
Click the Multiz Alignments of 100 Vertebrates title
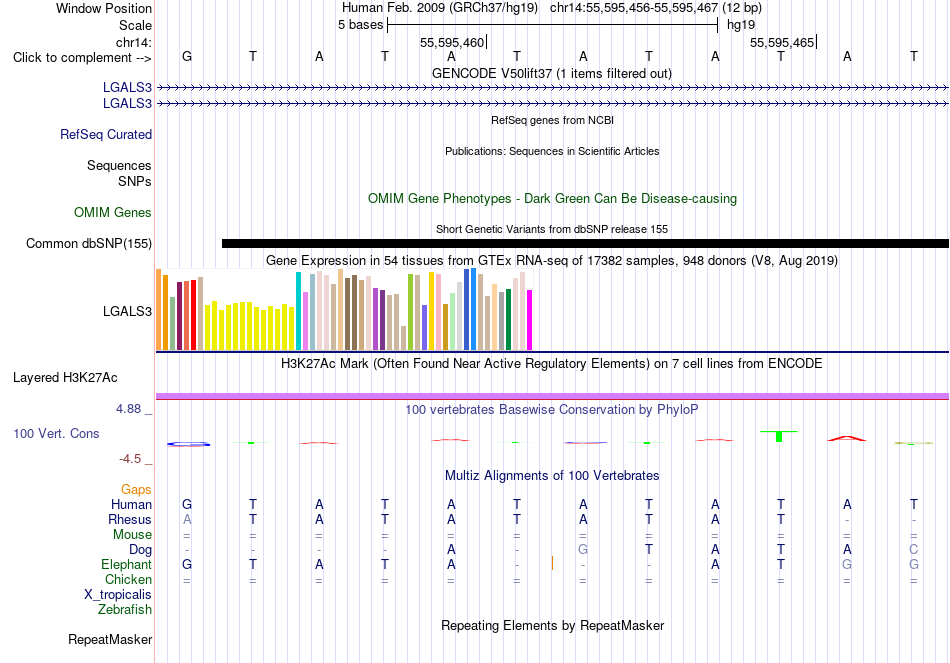coord(552,475)
